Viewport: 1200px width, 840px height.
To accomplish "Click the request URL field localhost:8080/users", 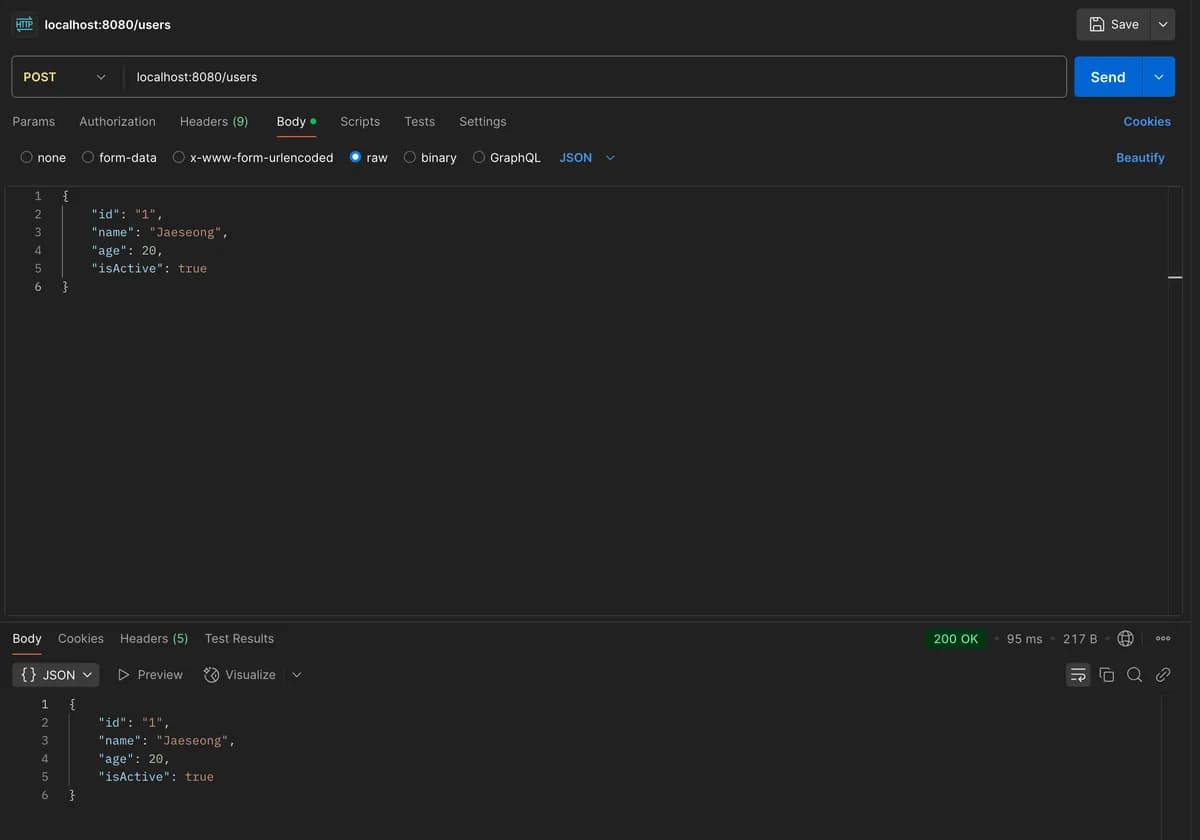I will [x=594, y=77].
